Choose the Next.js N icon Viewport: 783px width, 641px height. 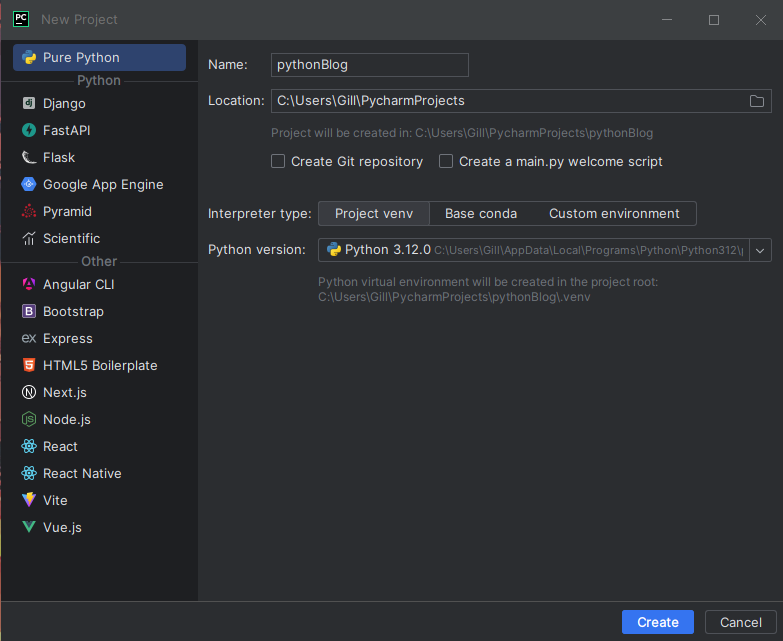[x=29, y=392]
